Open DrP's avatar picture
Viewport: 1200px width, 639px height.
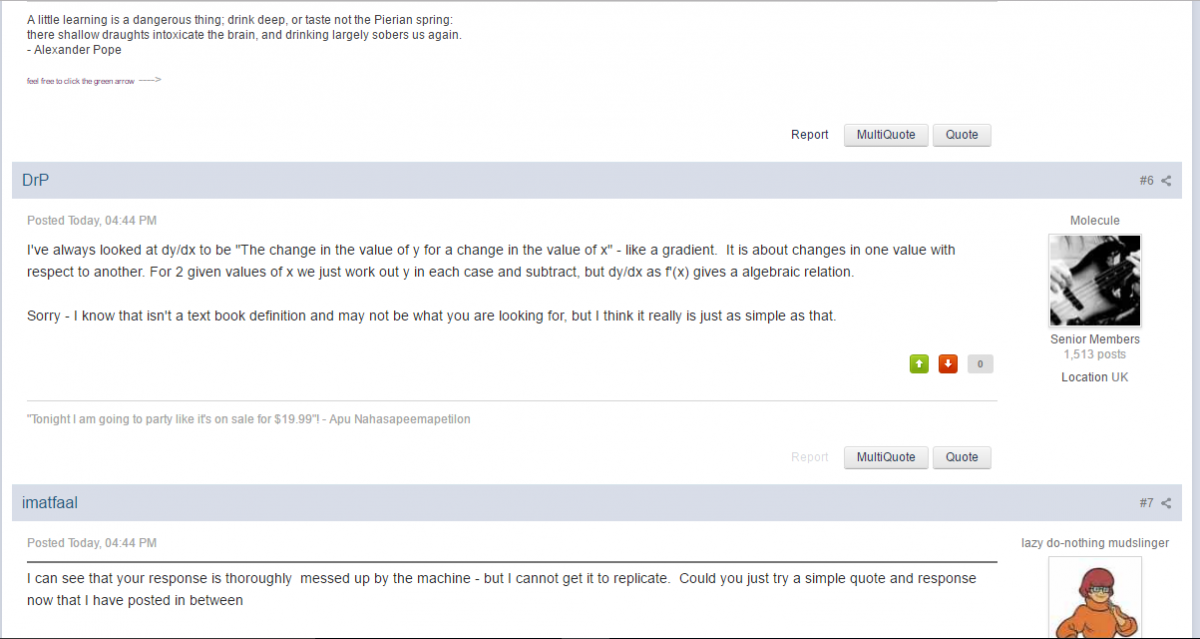point(1094,281)
